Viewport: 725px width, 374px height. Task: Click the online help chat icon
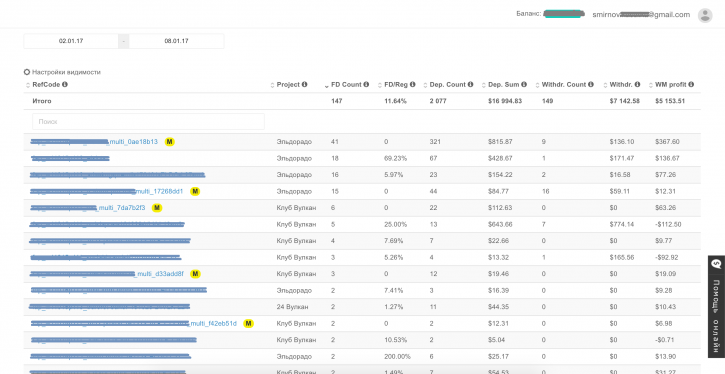point(716,264)
